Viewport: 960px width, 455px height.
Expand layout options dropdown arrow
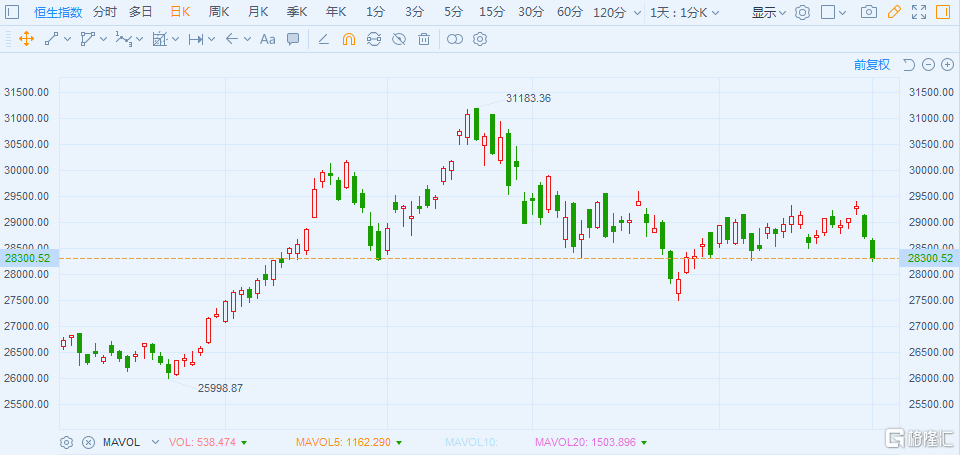(843, 12)
